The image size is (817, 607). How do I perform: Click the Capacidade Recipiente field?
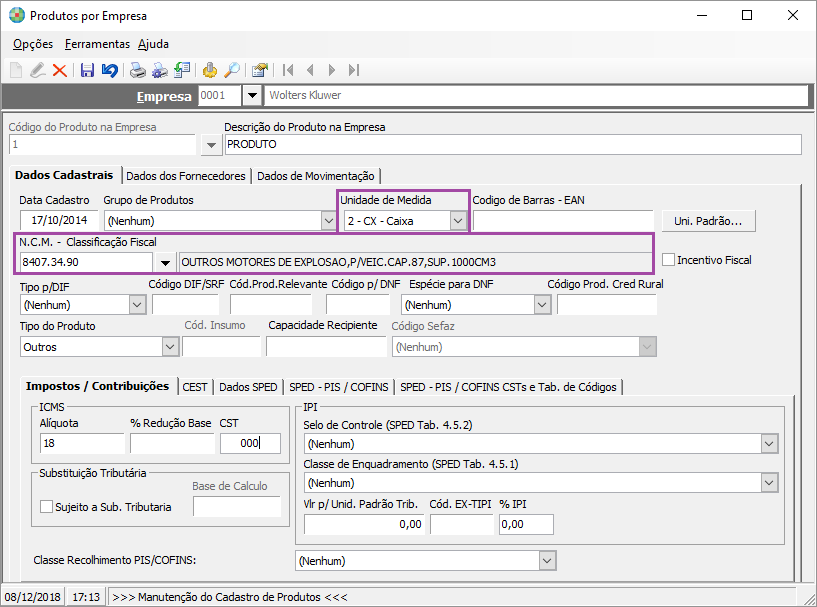click(x=326, y=346)
